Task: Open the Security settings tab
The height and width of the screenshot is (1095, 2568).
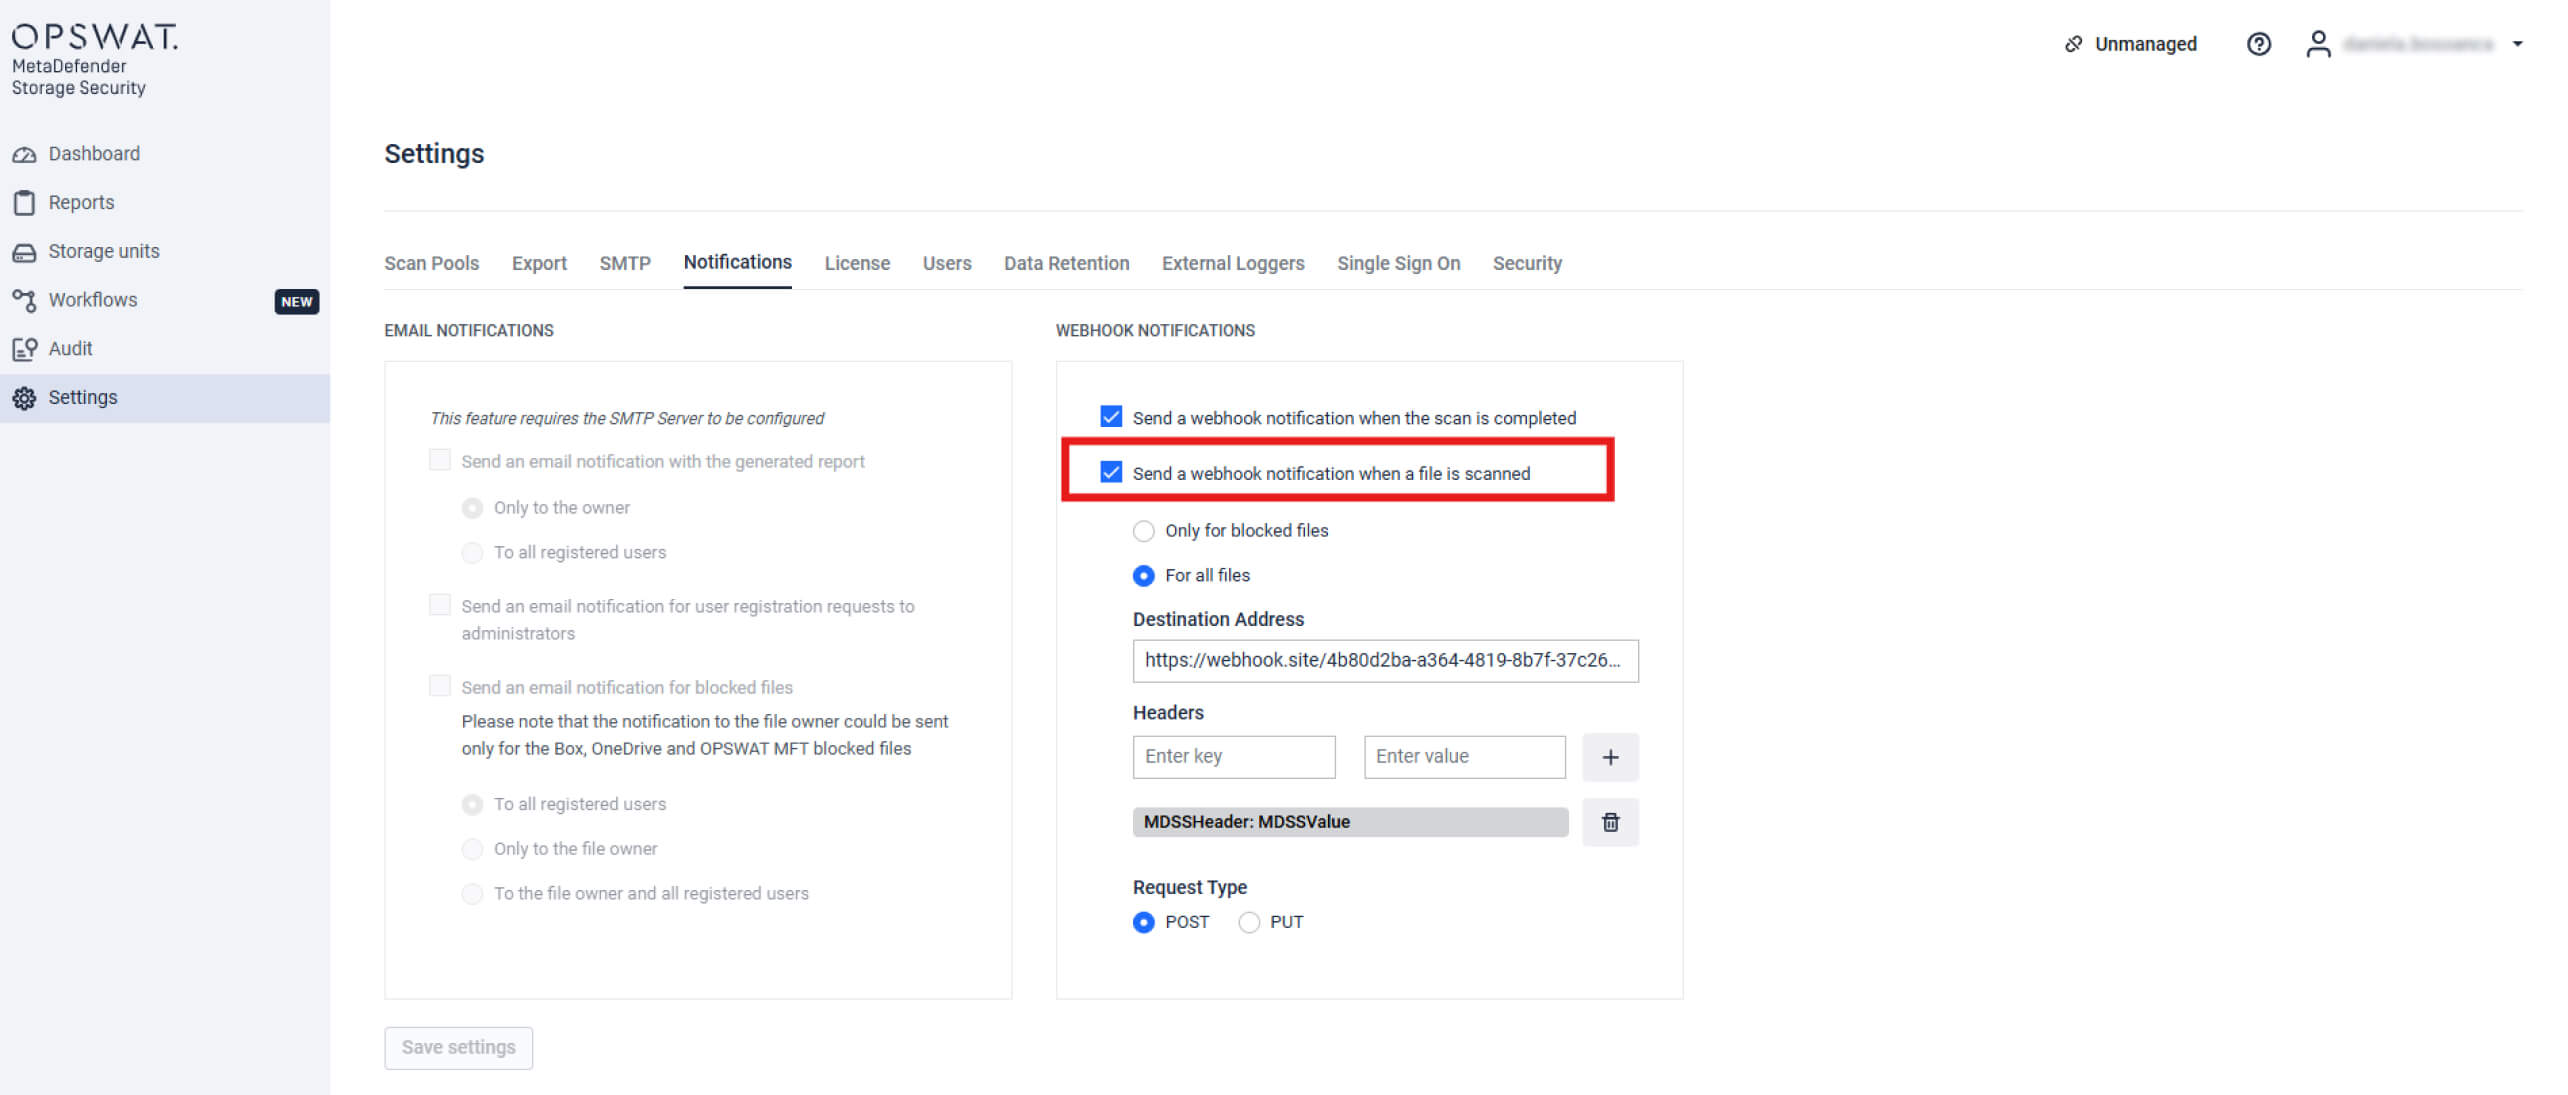Action: click(x=1527, y=263)
